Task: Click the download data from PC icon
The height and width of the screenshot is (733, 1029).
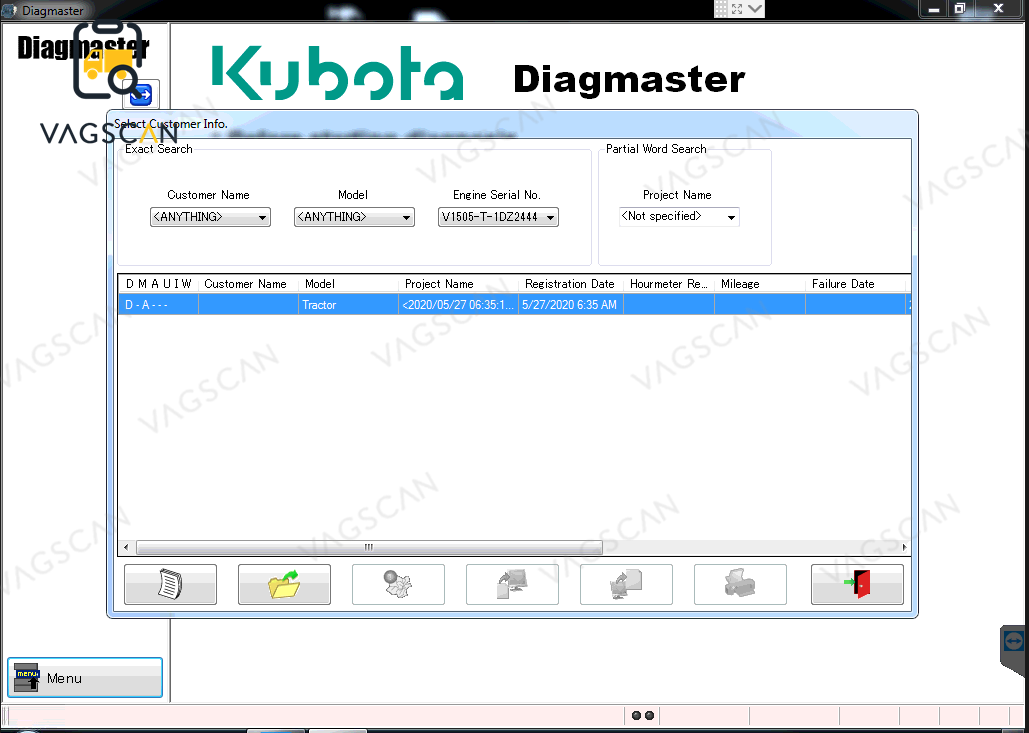Action: (626, 584)
